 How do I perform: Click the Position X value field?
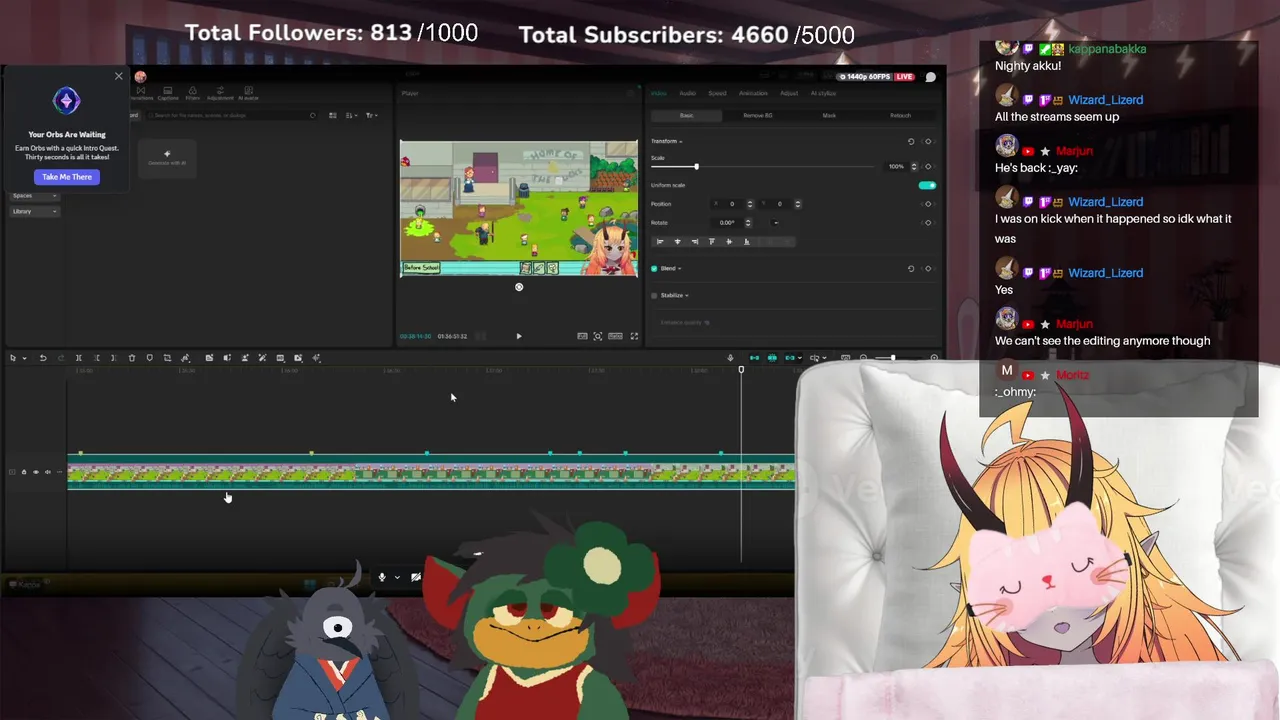point(732,204)
